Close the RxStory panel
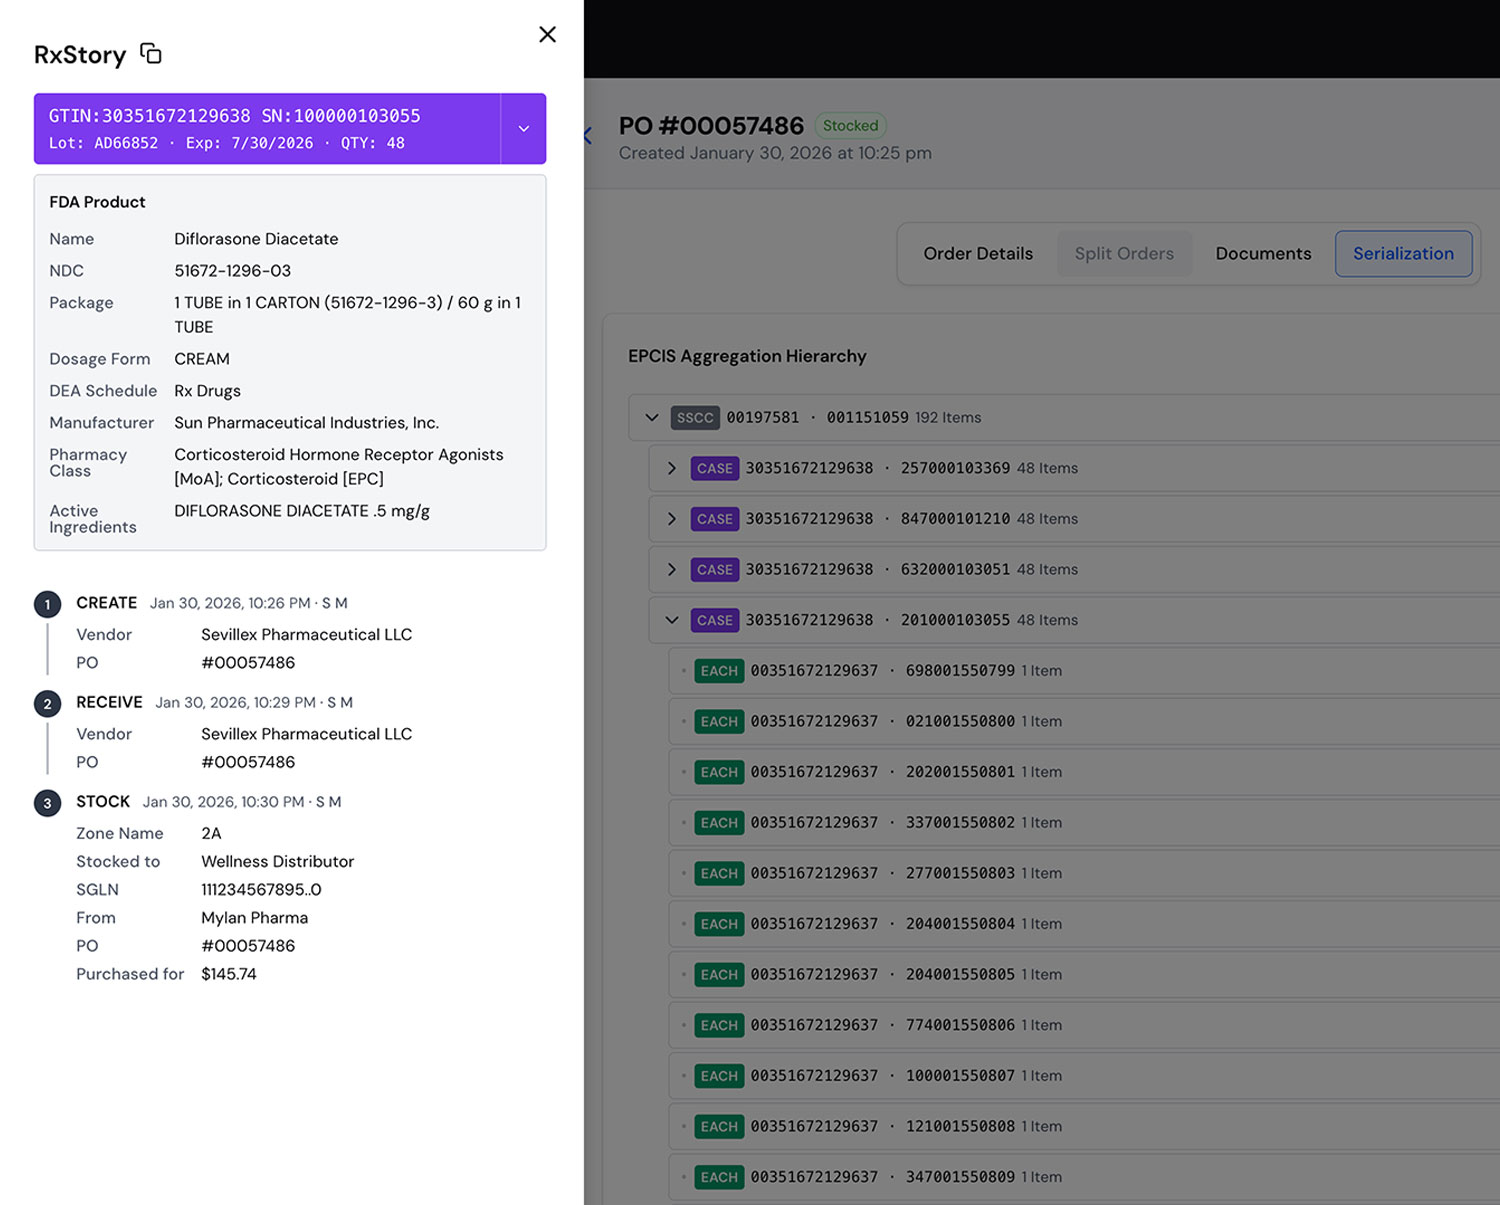 (x=547, y=34)
